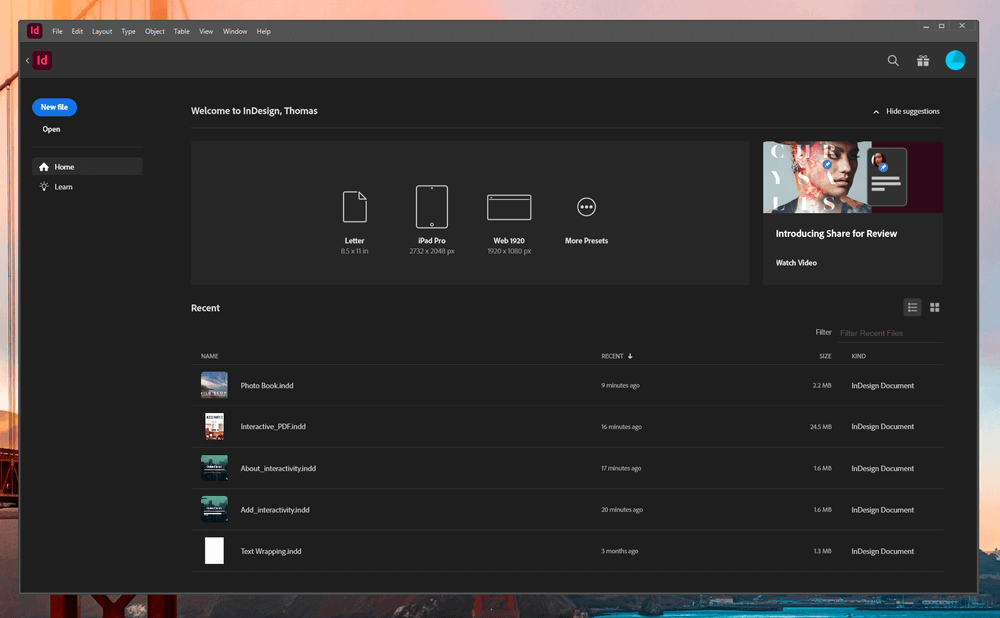Switch recent files to grid view
The width and height of the screenshot is (1000, 618).
click(x=934, y=307)
